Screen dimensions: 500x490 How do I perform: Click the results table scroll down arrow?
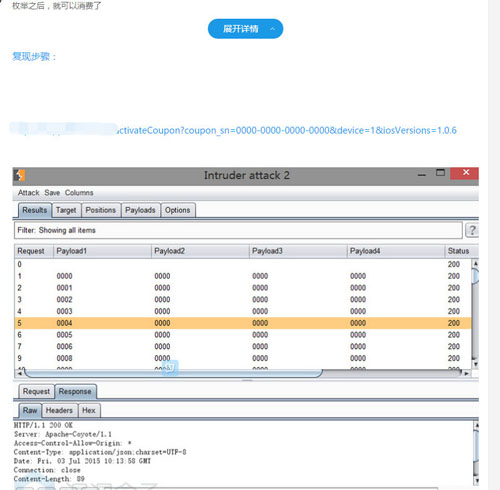point(476,364)
